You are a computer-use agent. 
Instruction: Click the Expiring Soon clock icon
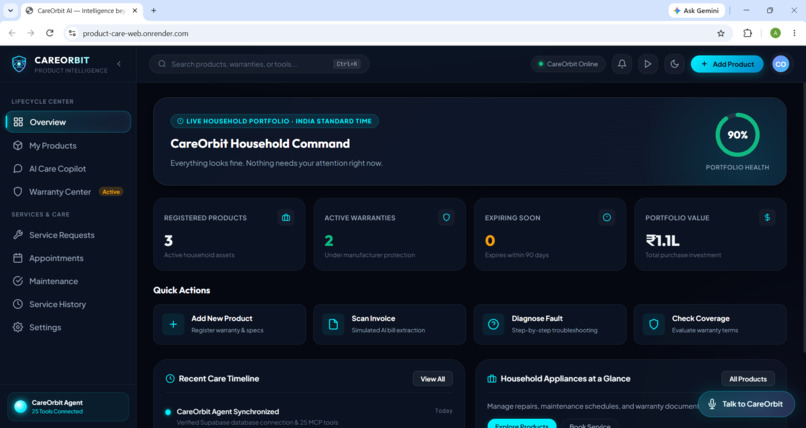tap(607, 218)
